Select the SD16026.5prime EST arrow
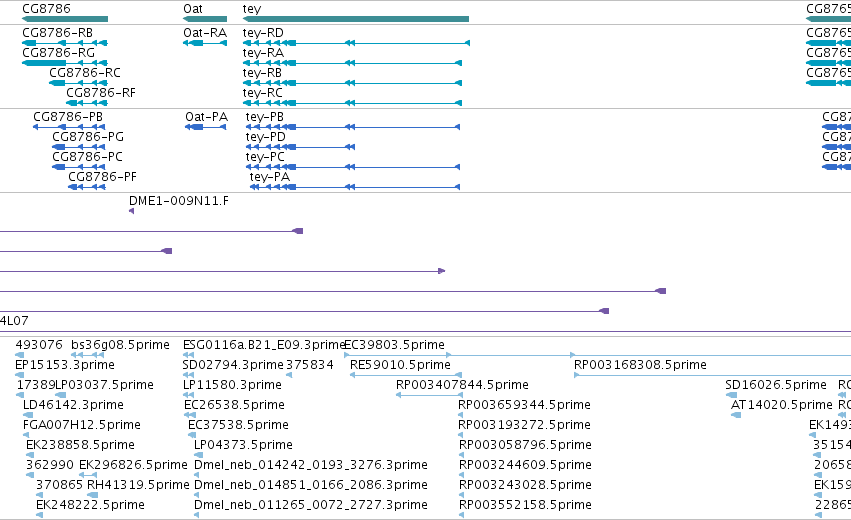This screenshot has height=520, width=851. pos(731,395)
